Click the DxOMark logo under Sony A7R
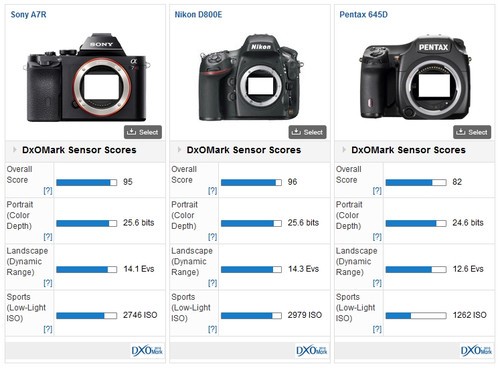 [x=147, y=351]
